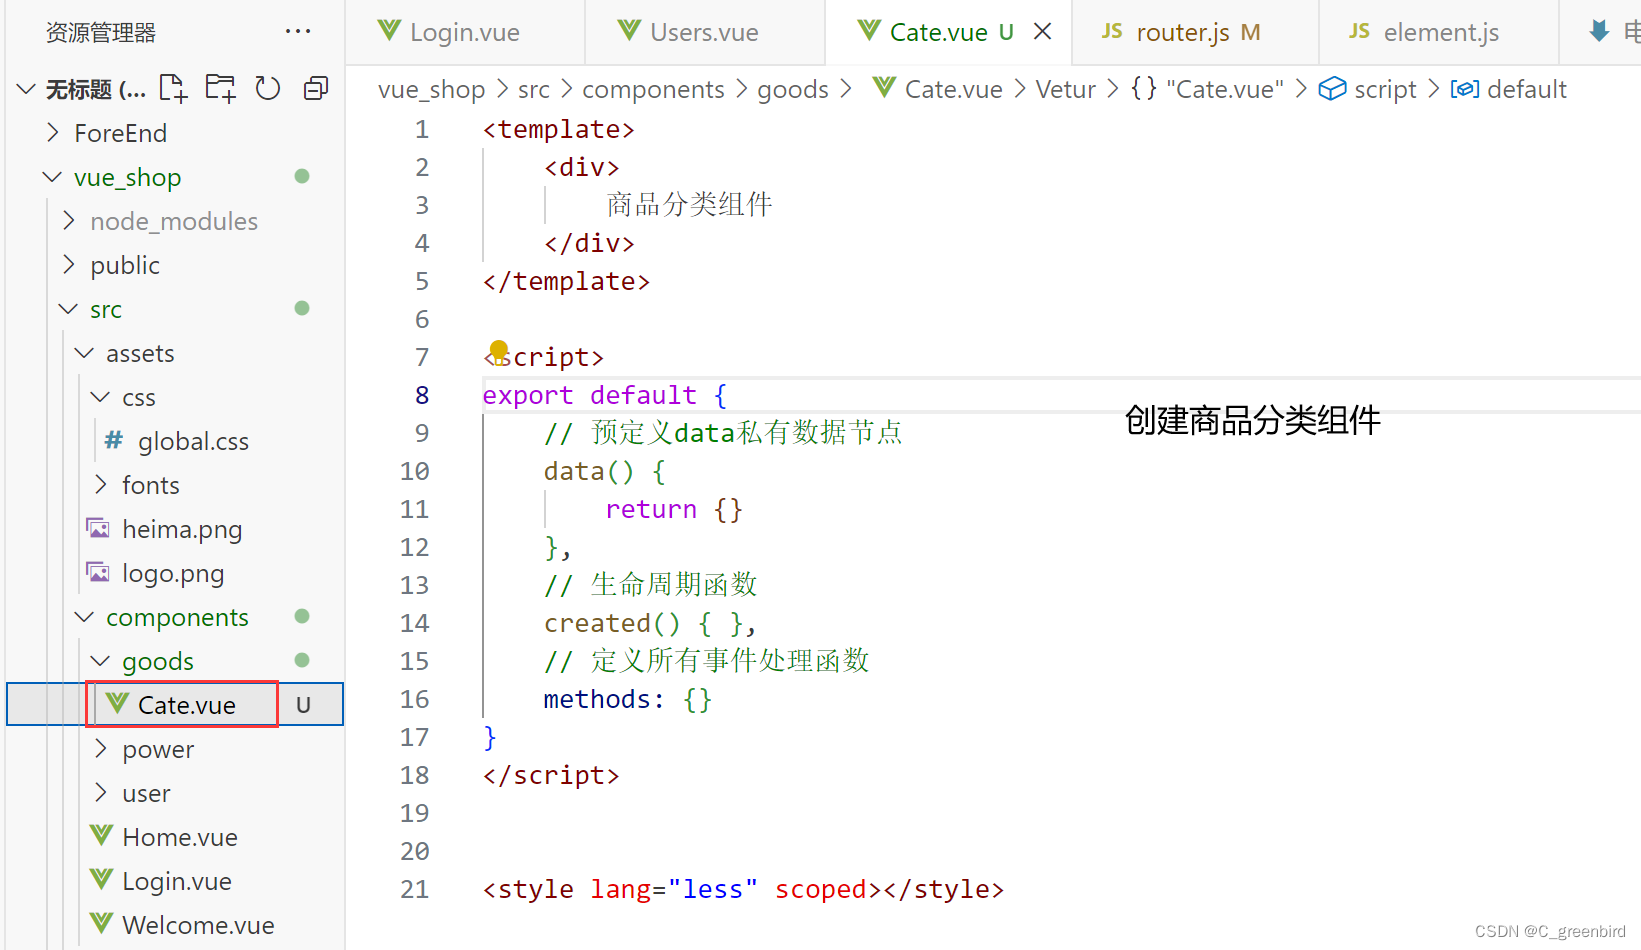
Task: Collapse the goods folder
Action: 101,661
